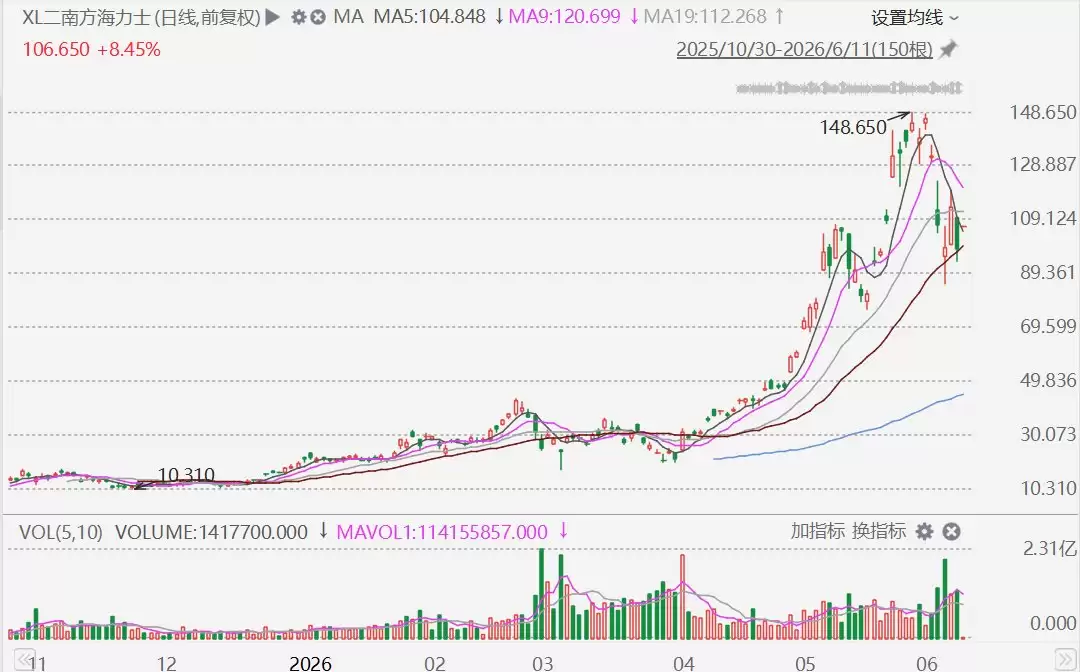Select the MA9:120.699 label
Screen dimensions: 1080x672
[564, 17]
